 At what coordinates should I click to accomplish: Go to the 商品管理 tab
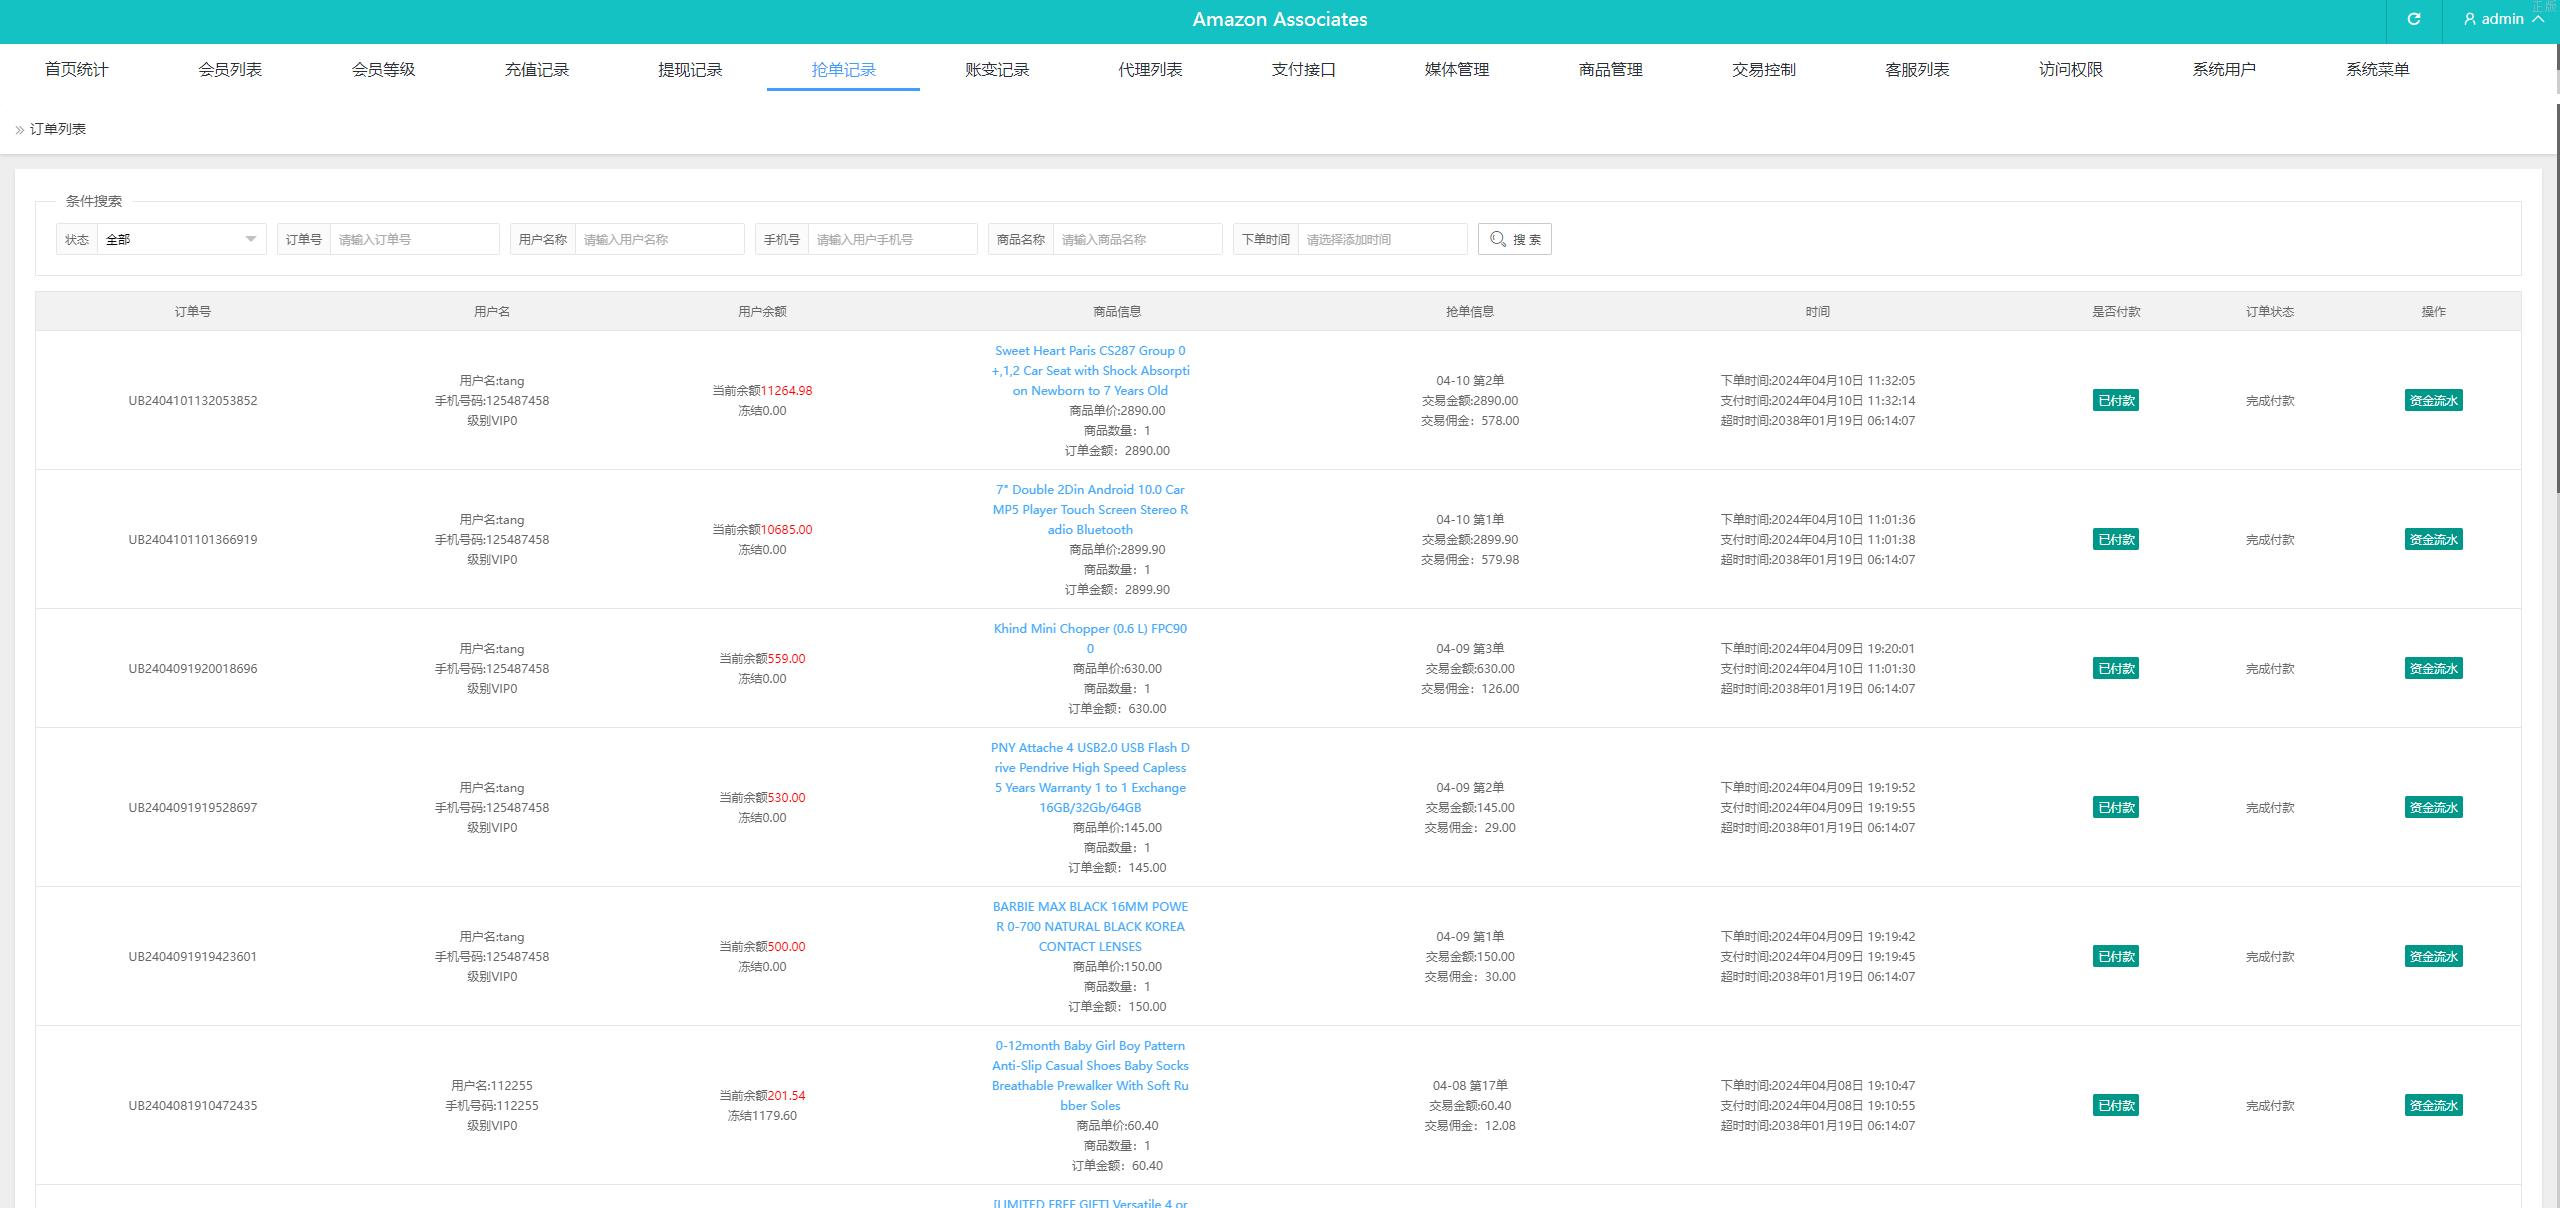pos(1610,69)
